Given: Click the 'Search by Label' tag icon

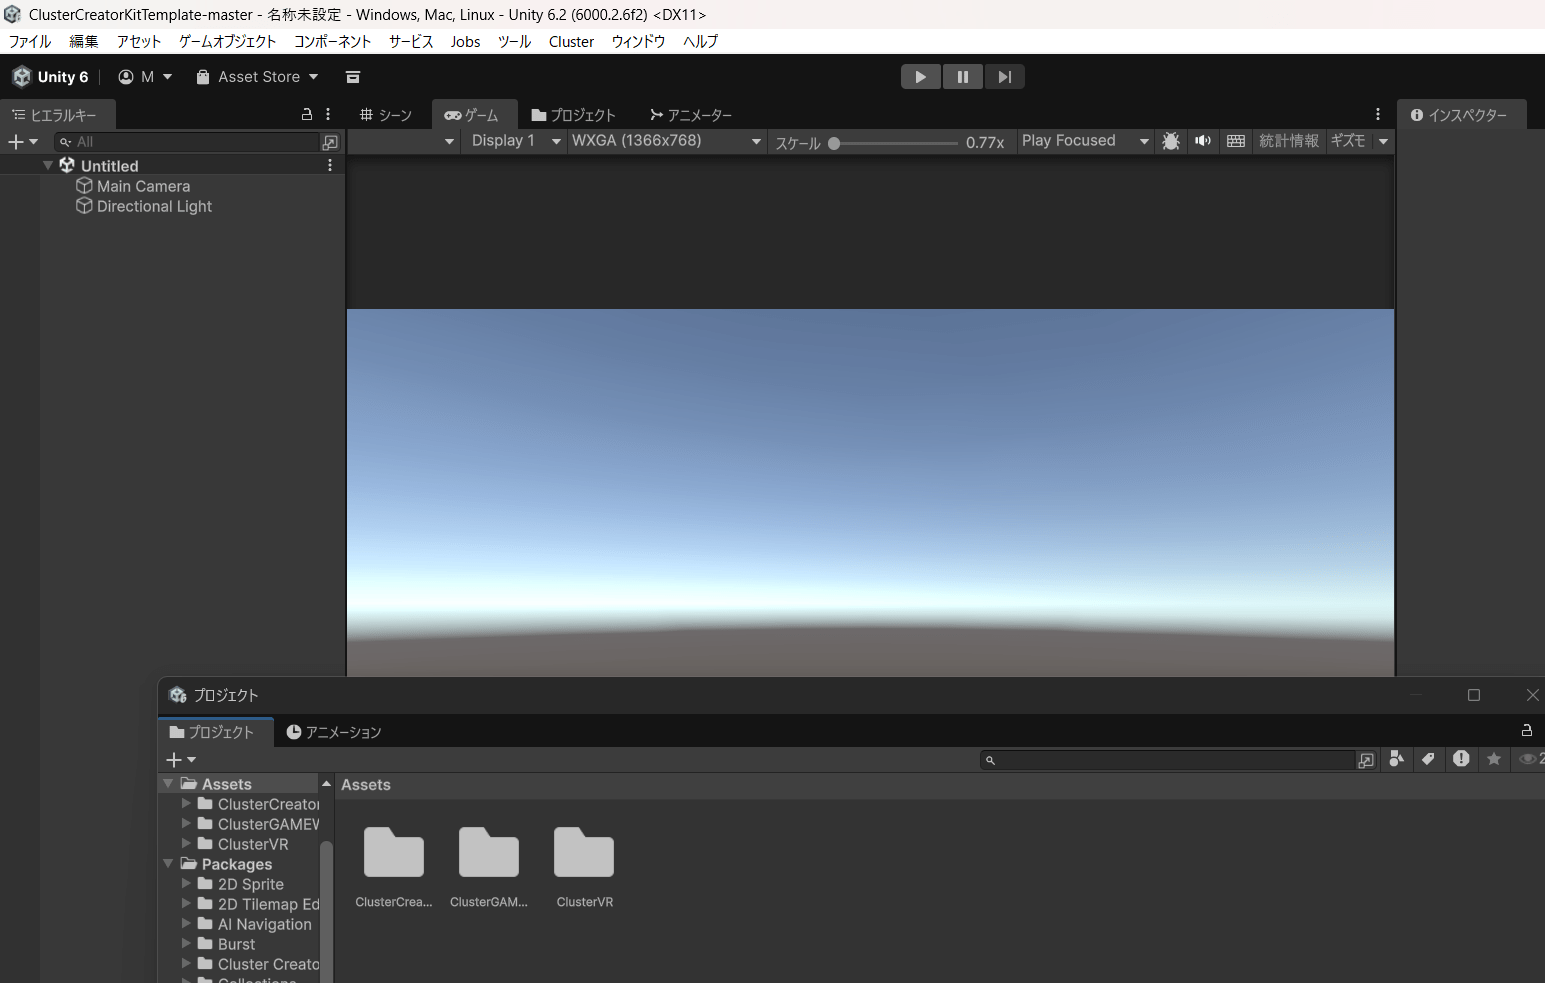Looking at the screenshot, I should pyautogui.click(x=1428, y=759).
